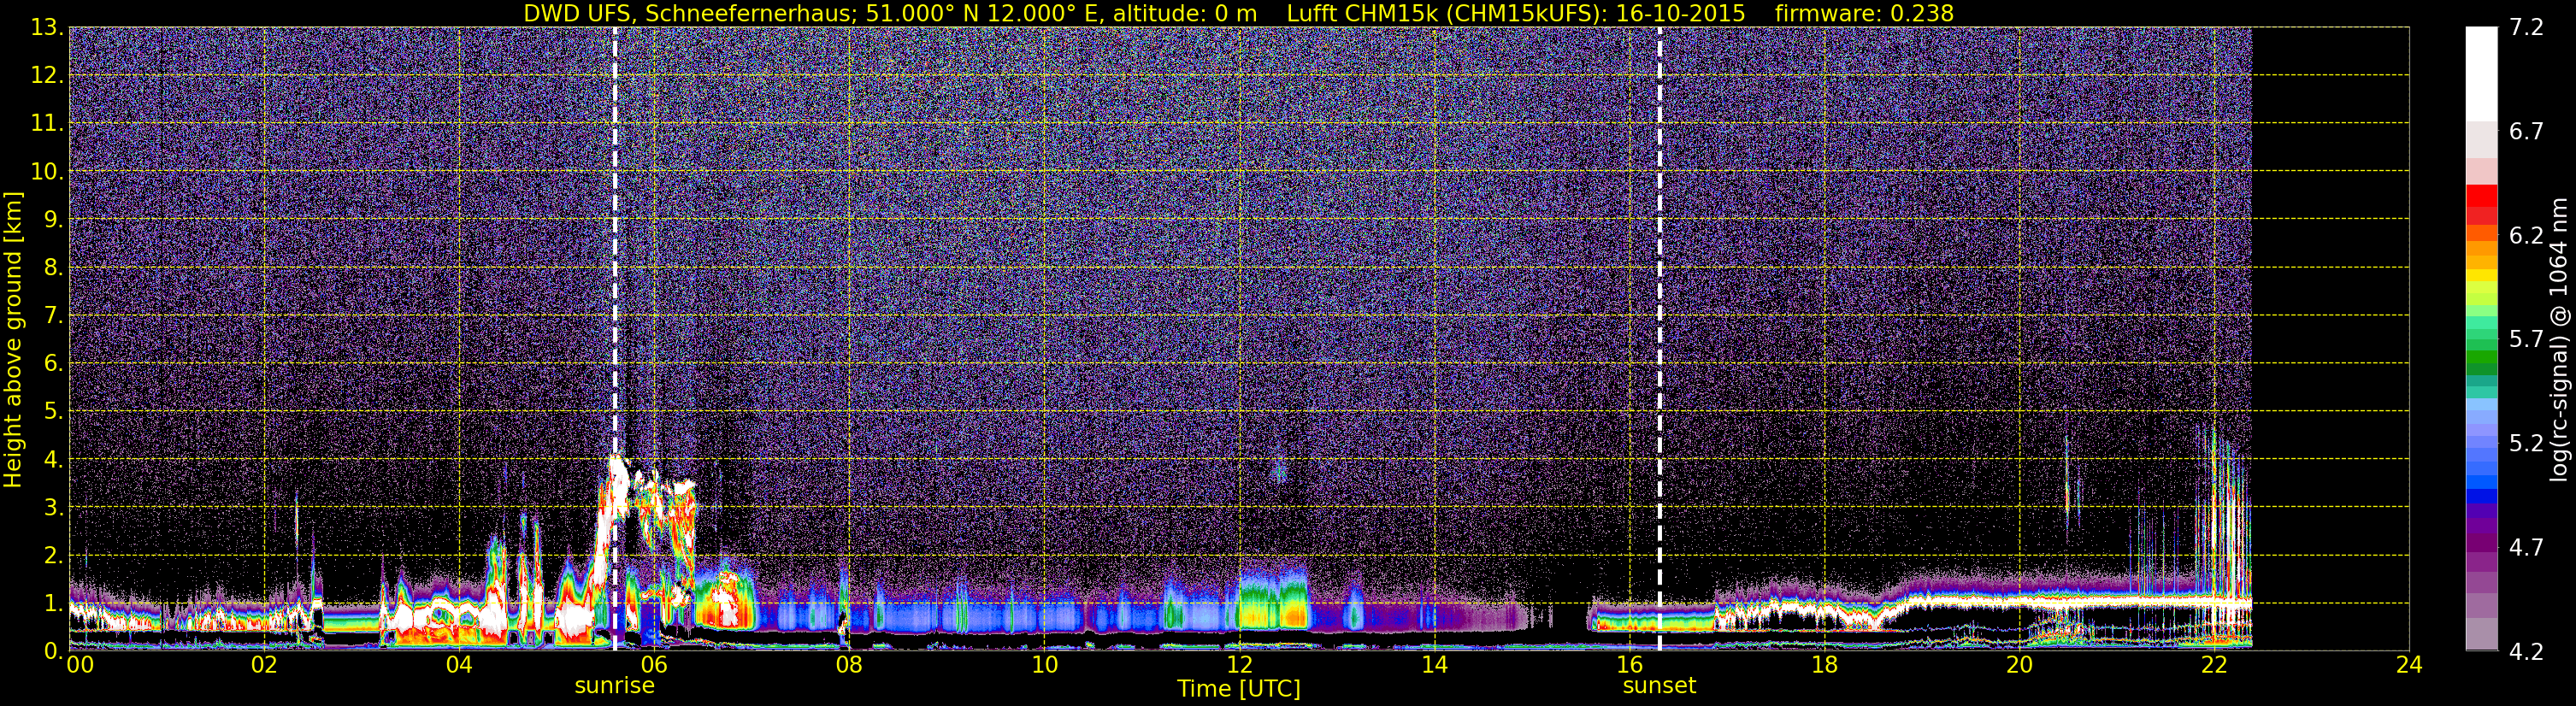Click the date '16-10-2015' in title
This screenshot has width=2576, height=706.
(1680, 13)
